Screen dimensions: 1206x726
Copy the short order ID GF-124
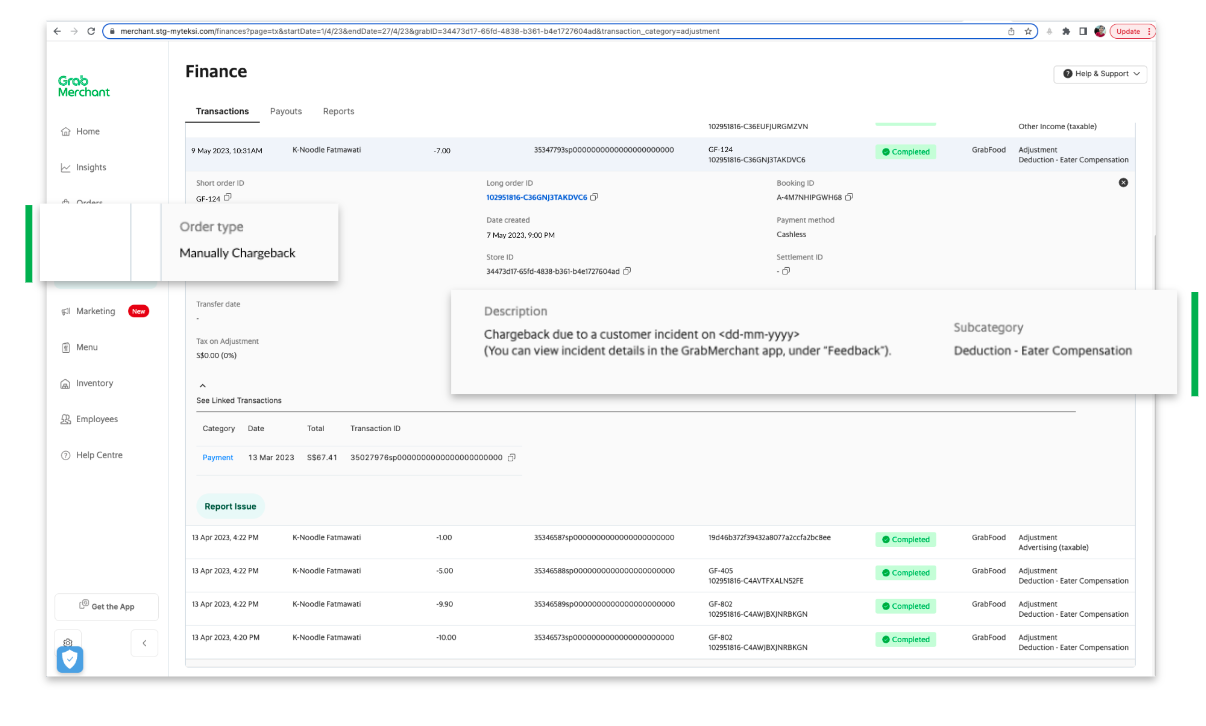[228, 198]
